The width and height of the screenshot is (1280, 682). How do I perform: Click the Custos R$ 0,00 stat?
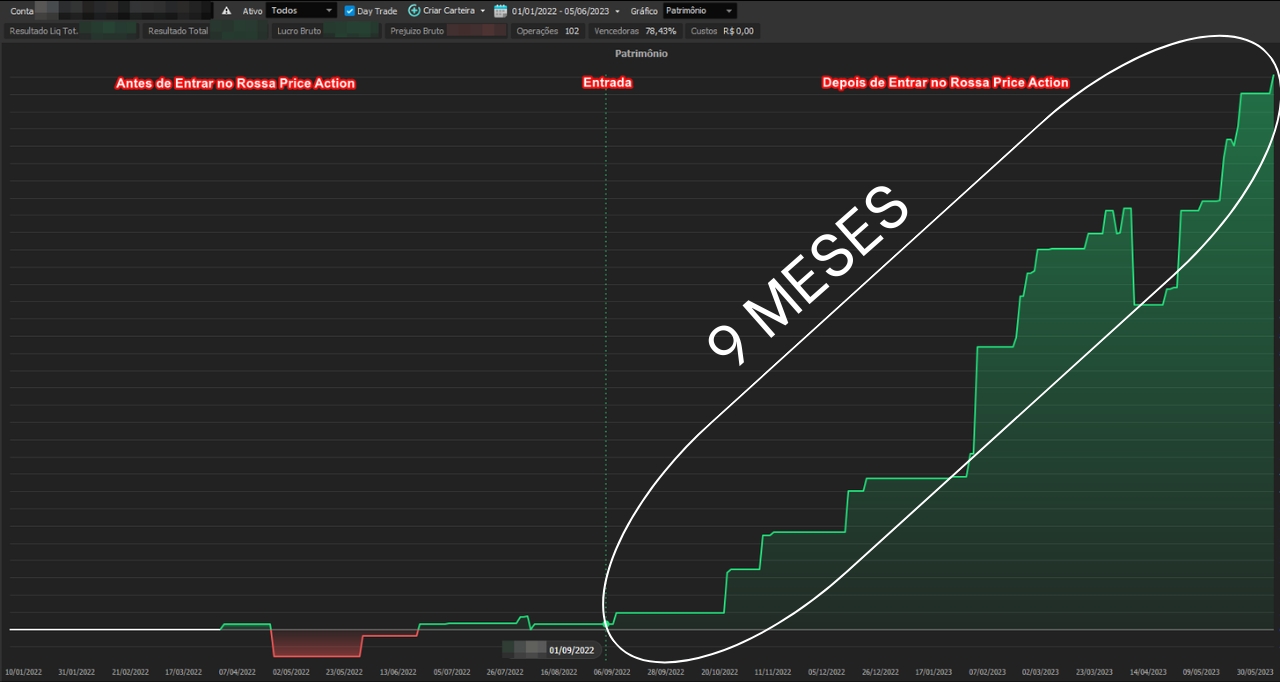tap(723, 31)
